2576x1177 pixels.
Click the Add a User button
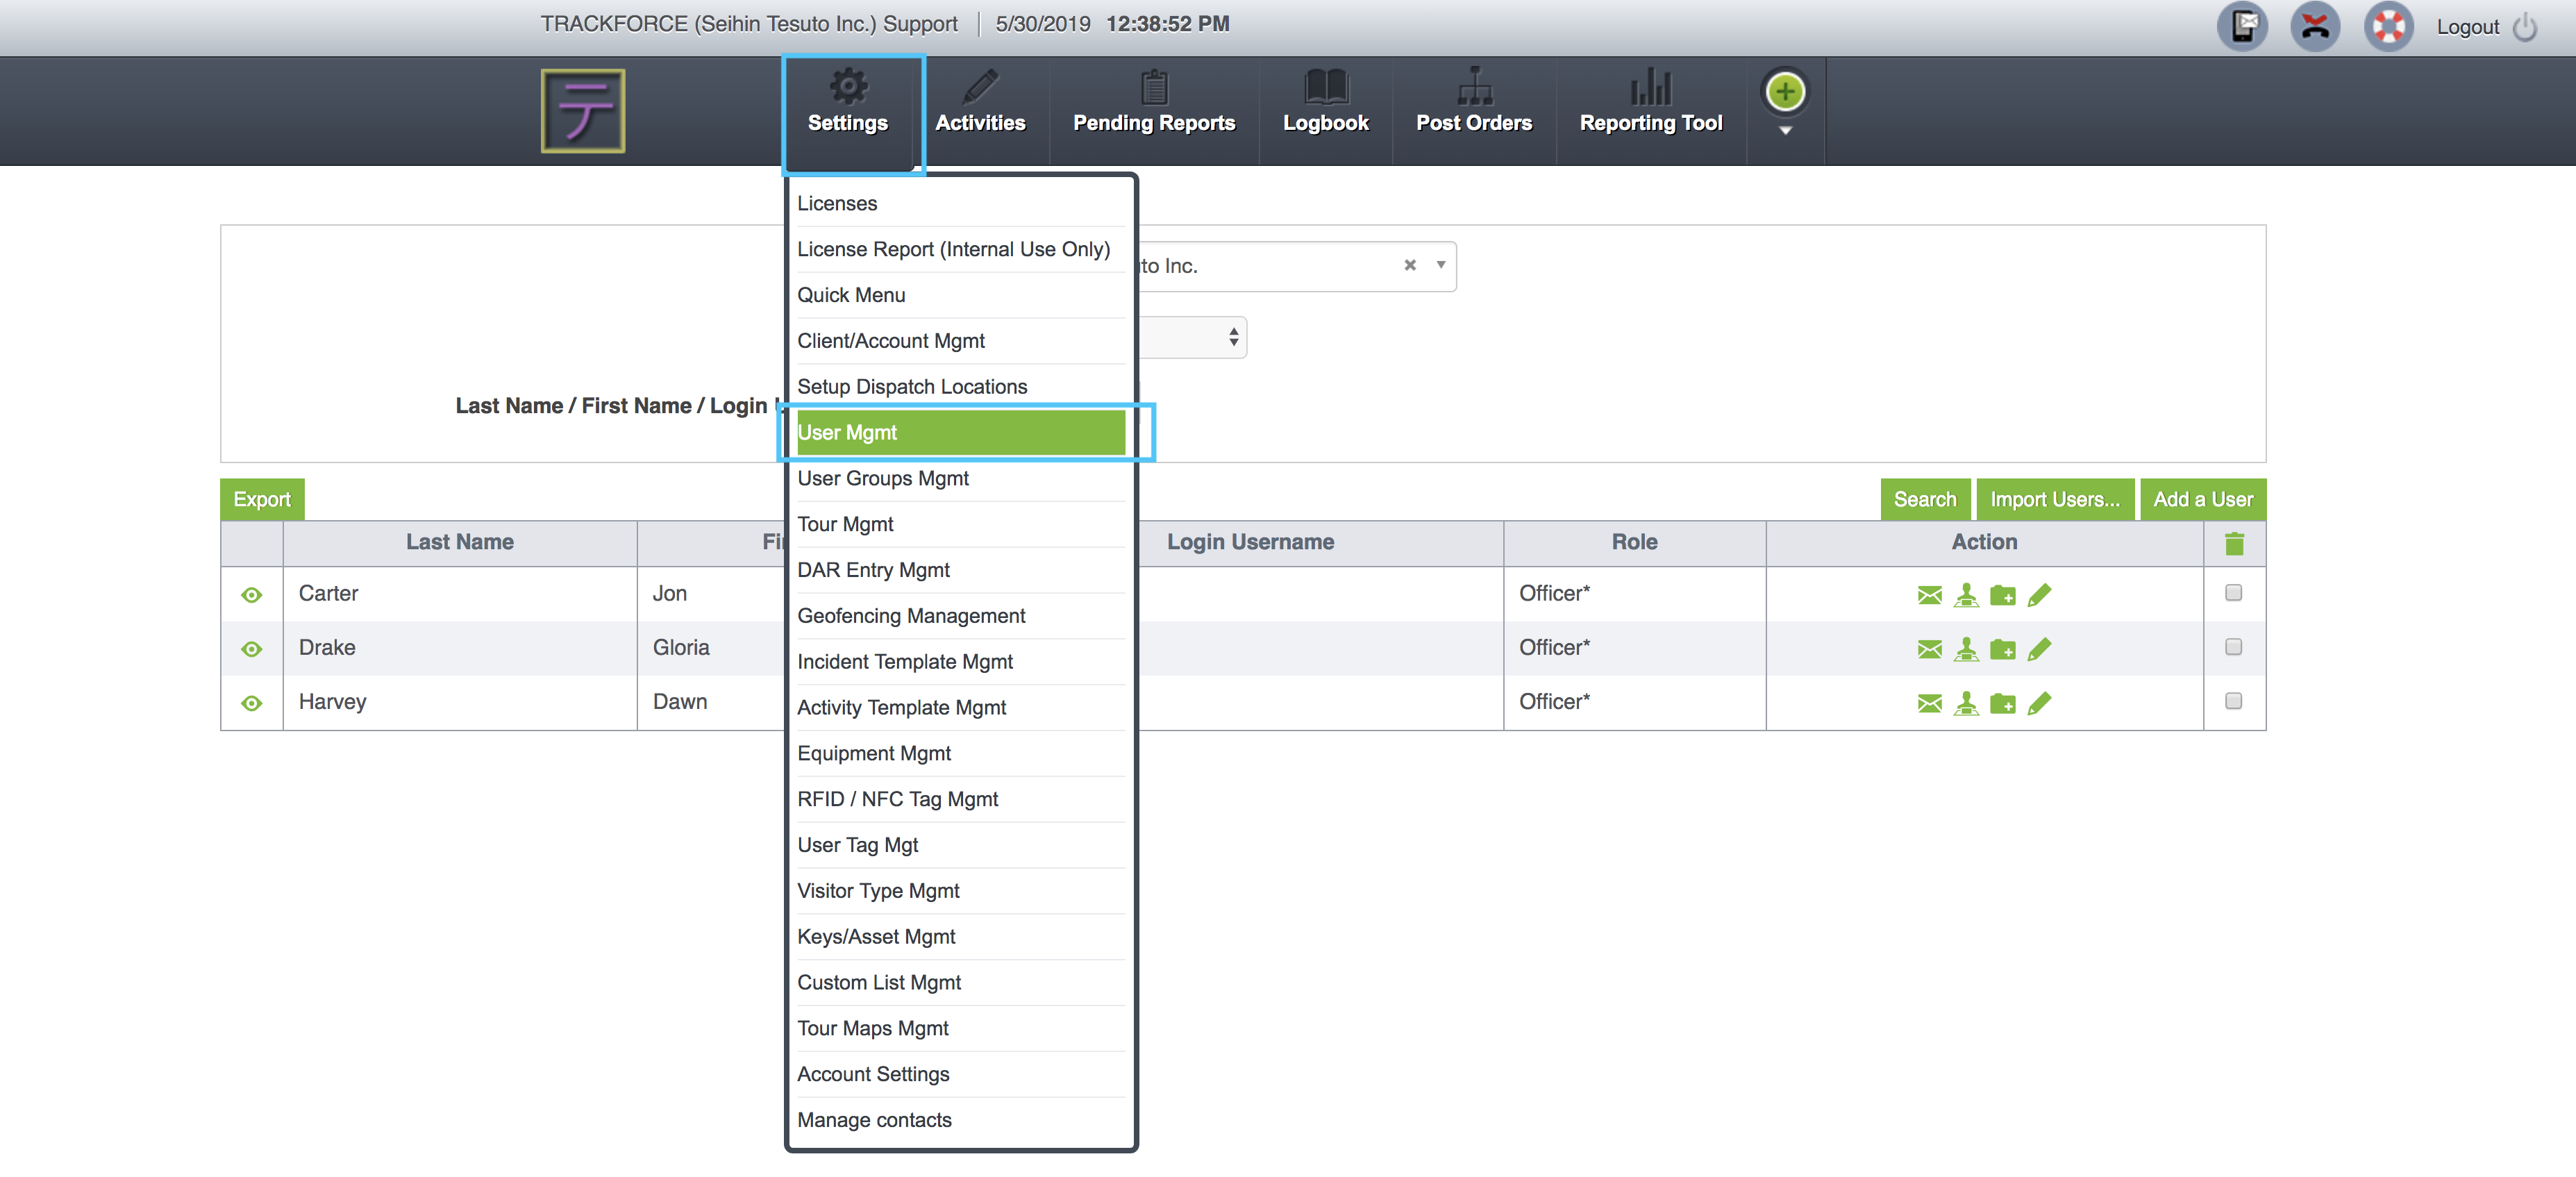pos(2202,499)
